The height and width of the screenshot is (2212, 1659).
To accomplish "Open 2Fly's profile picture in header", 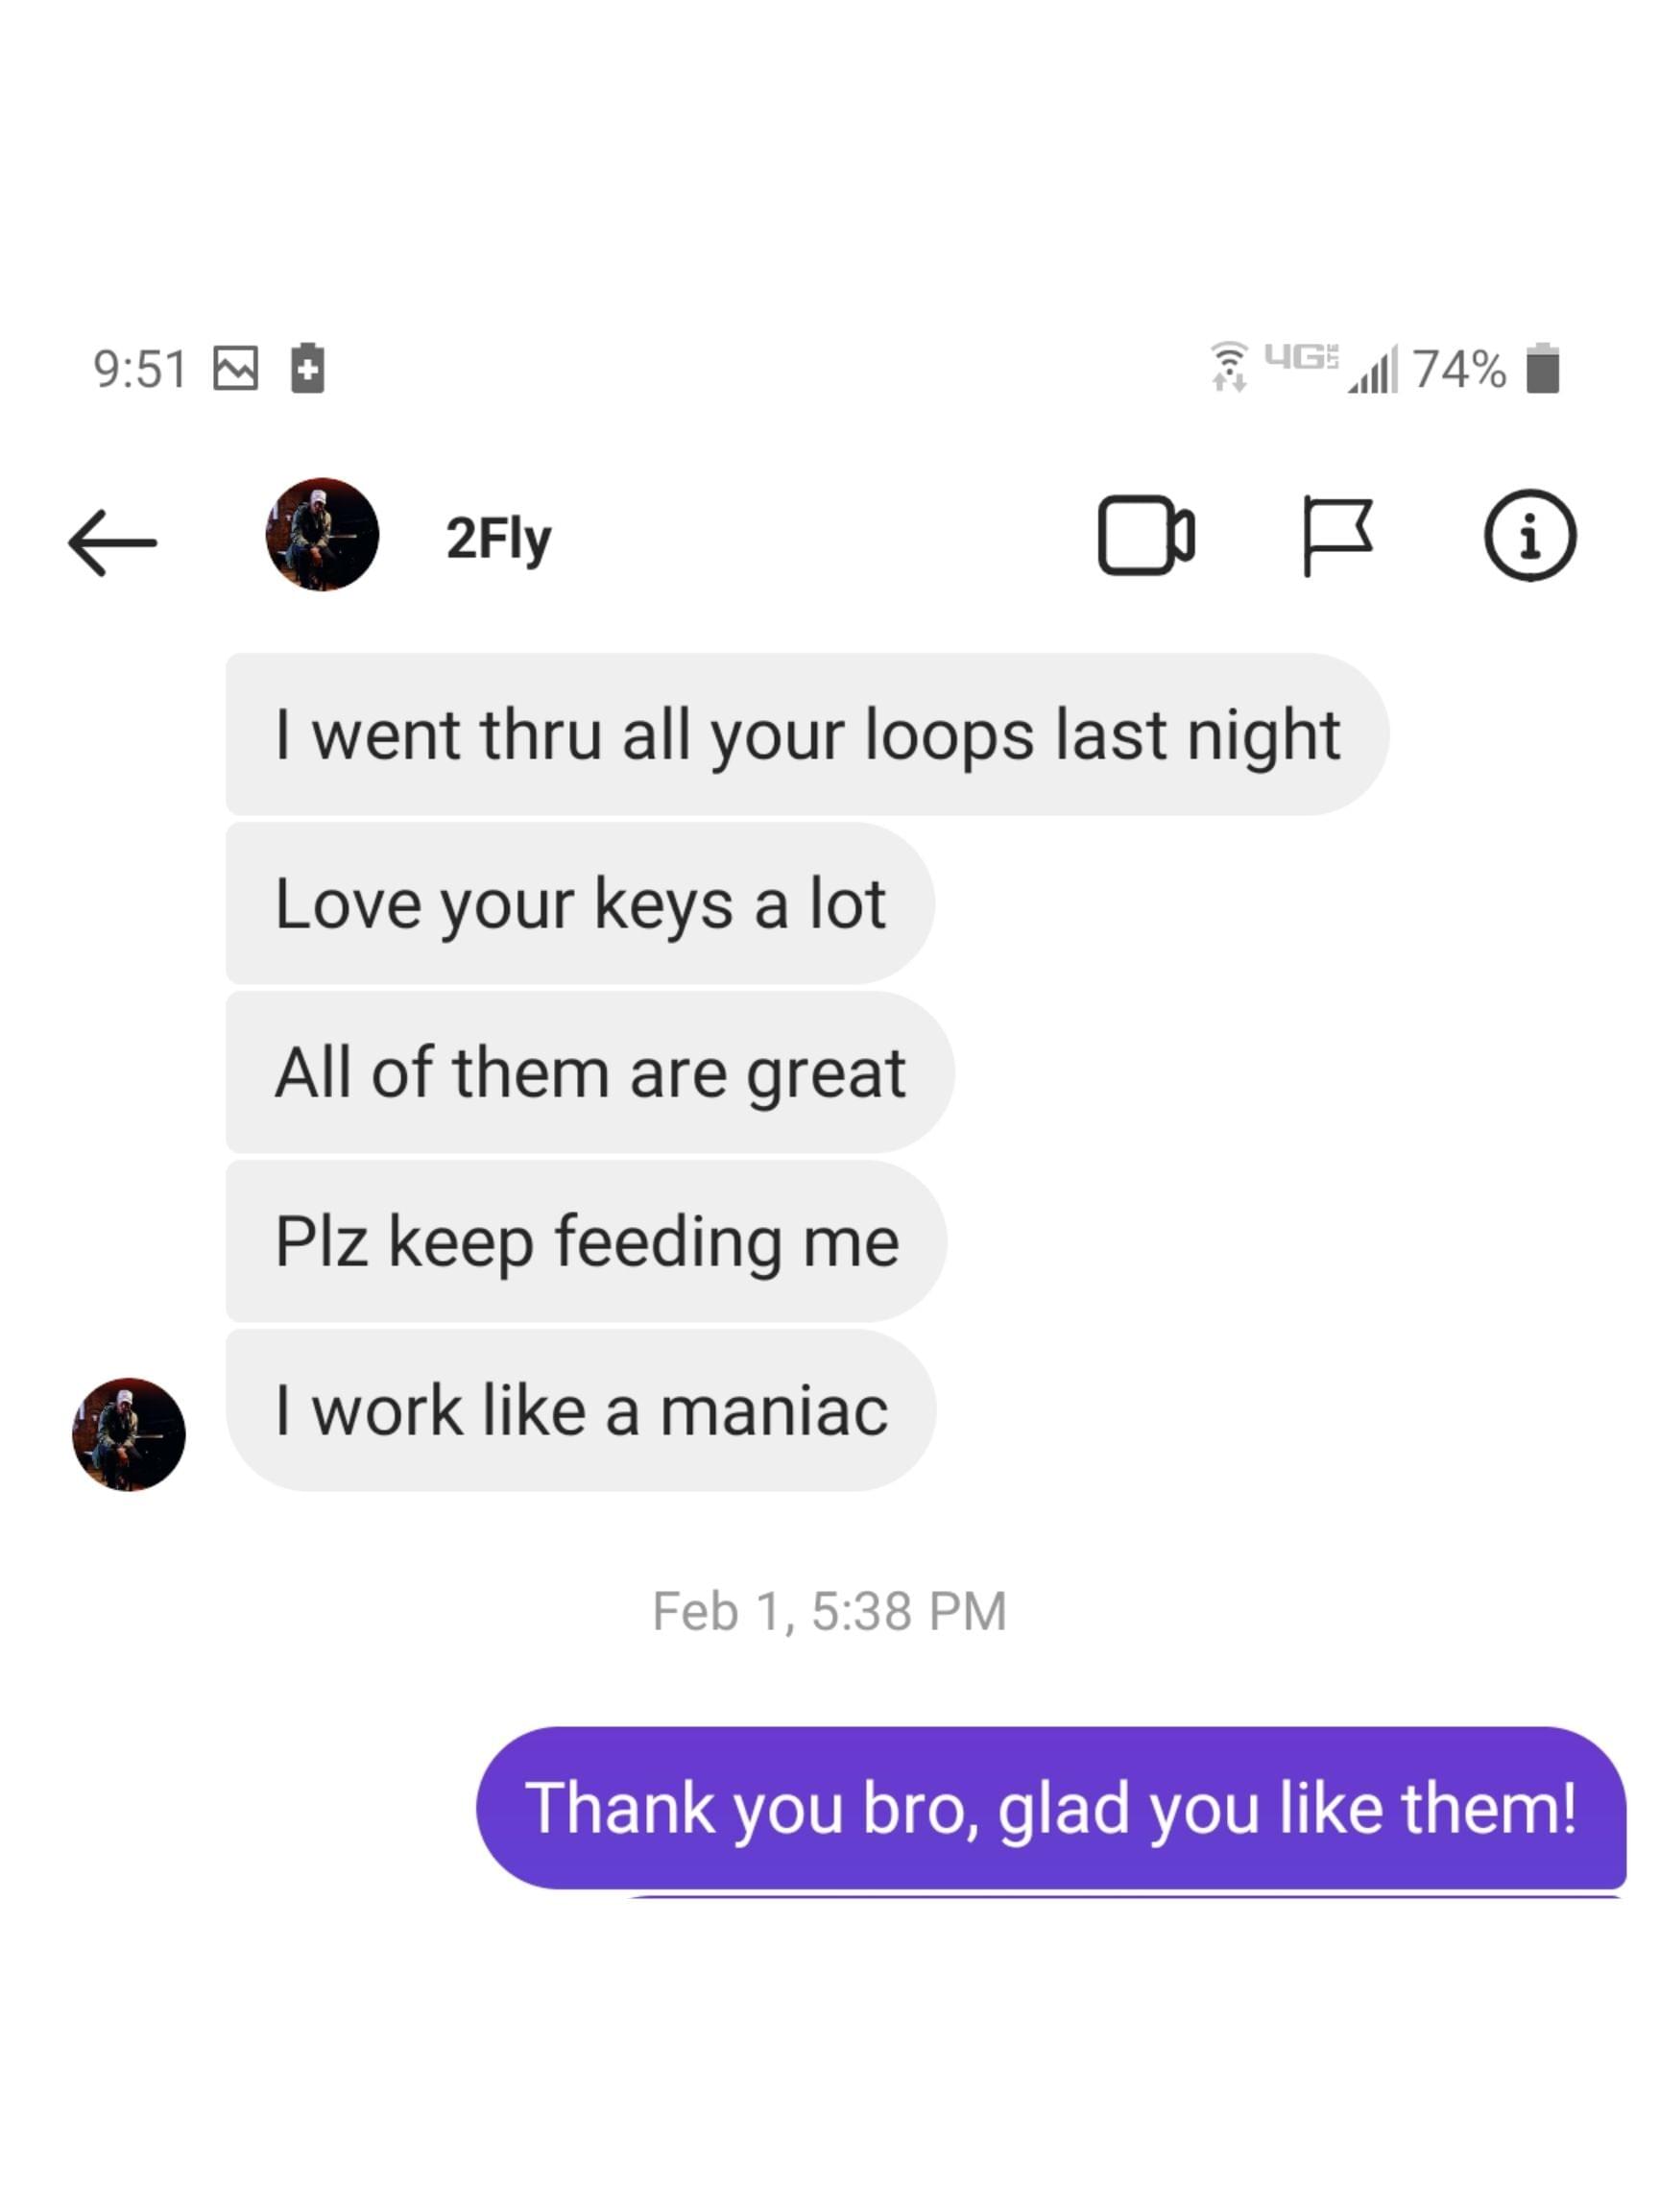I will pyautogui.click(x=322, y=534).
